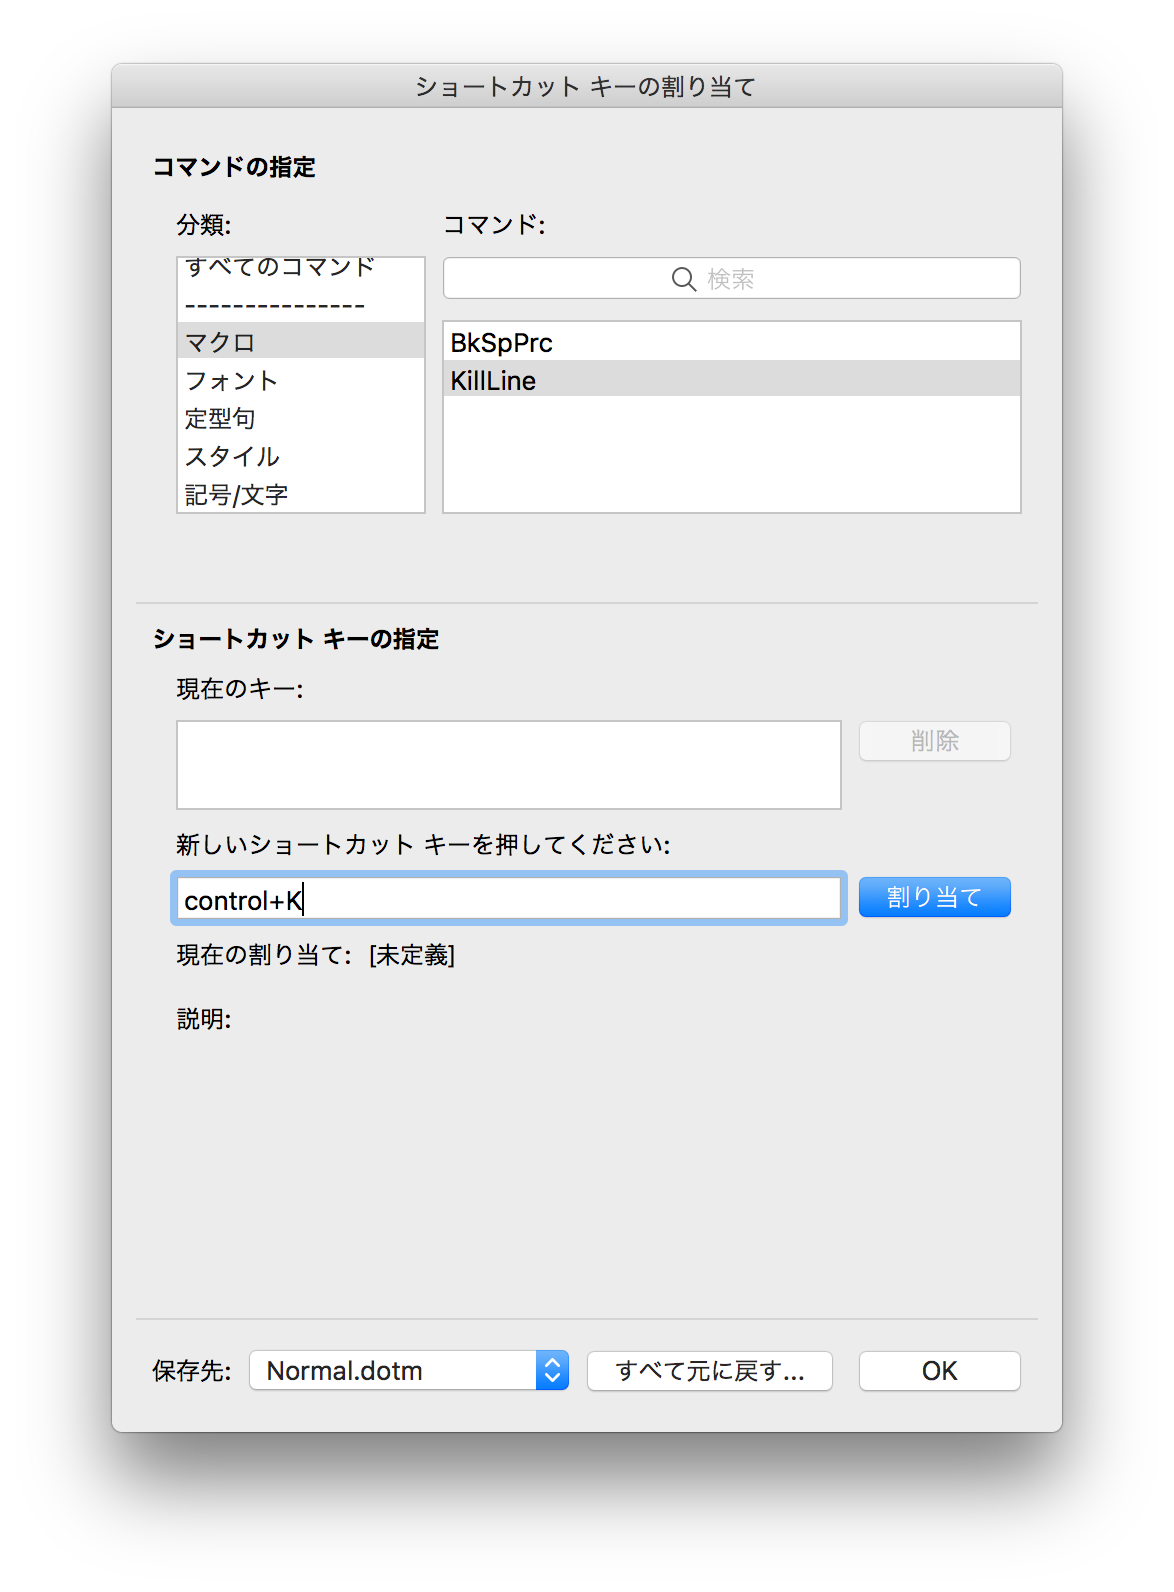Select スタイル in the category list
This screenshot has height=1592, width=1174.
point(301,456)
